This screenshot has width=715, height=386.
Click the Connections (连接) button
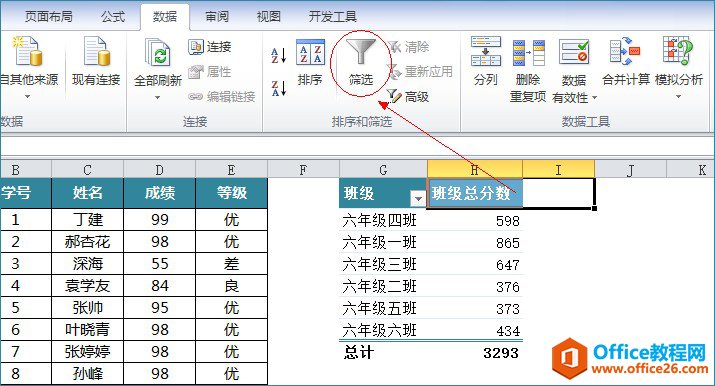tap(210, 46)
